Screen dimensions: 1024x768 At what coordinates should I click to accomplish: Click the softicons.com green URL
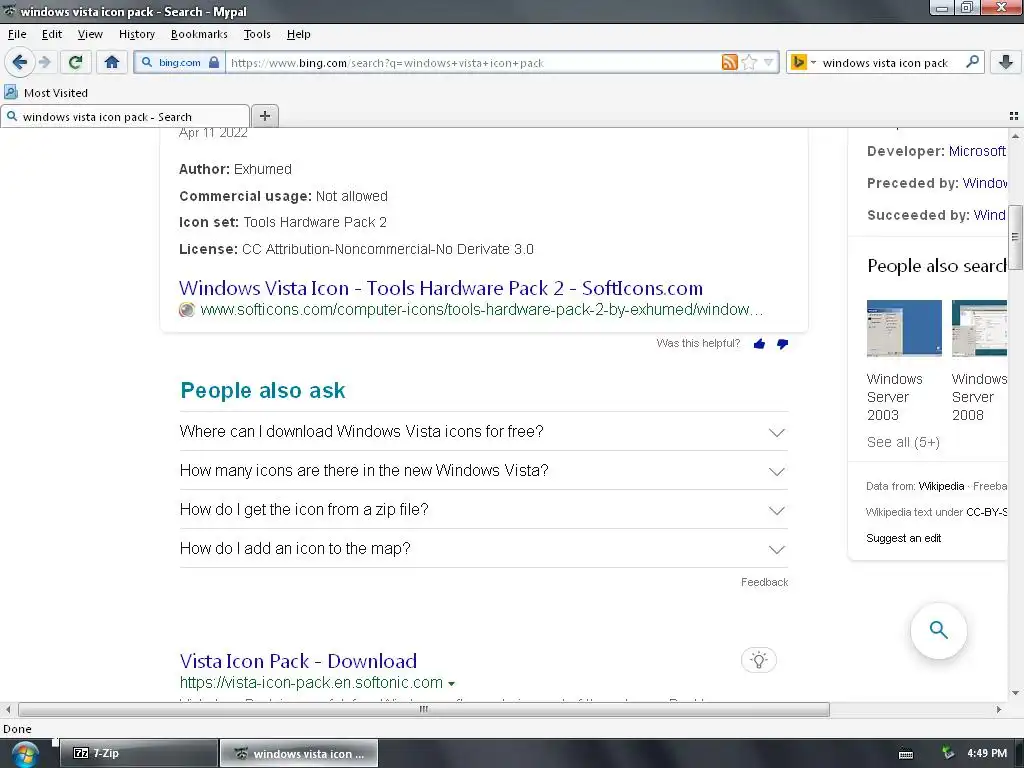(x=481, y=310)
